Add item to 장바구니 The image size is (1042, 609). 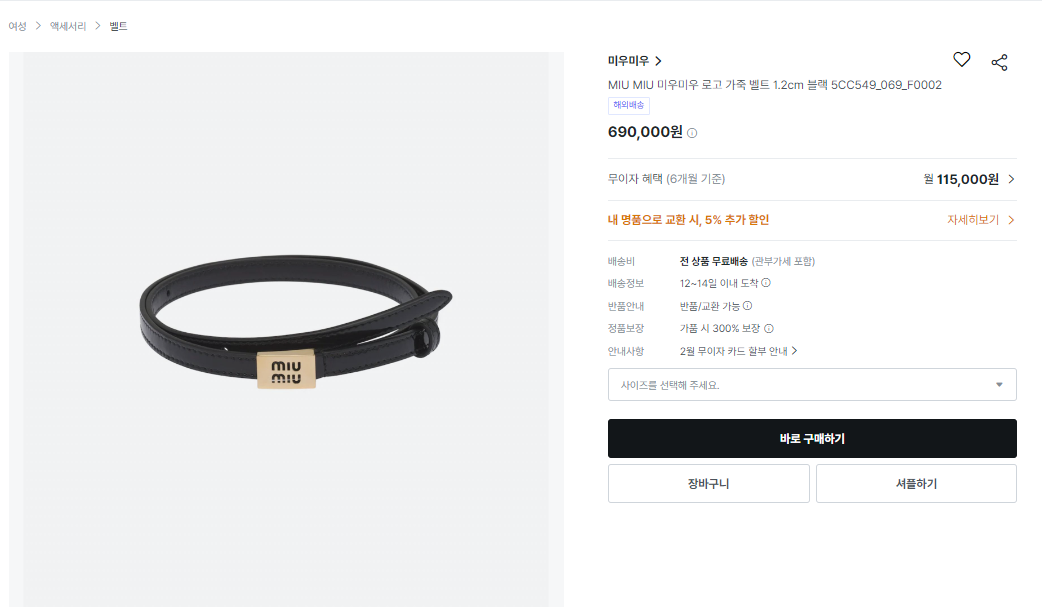pos(708,483)
